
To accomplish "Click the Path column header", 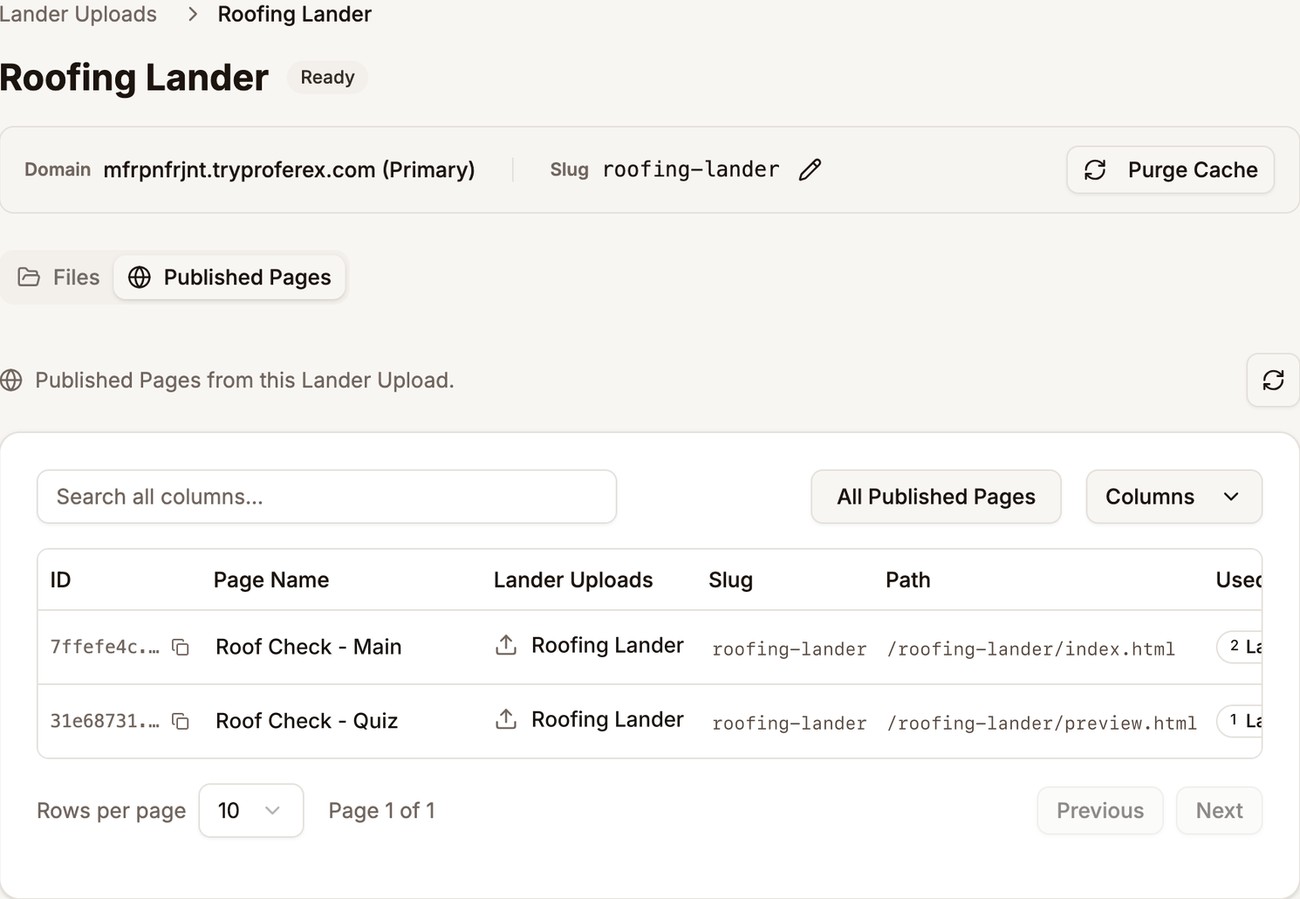I will 908,580.
